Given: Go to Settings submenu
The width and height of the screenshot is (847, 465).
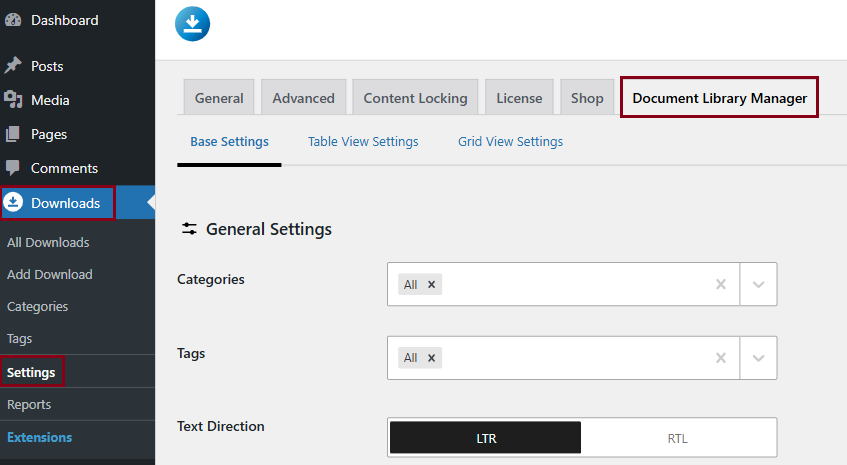Looking at the screenshot, I should pyautogui.click(x=31, y=372).
